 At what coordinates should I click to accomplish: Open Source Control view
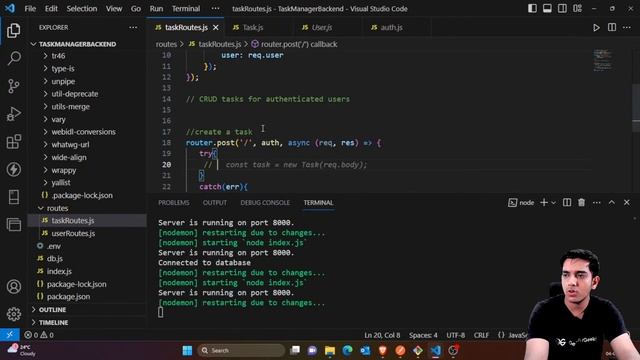point(13,86)
